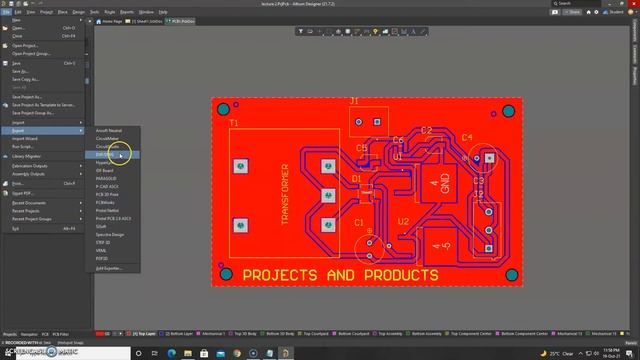Click the Task View icon on taskbar

pos(155,353)
